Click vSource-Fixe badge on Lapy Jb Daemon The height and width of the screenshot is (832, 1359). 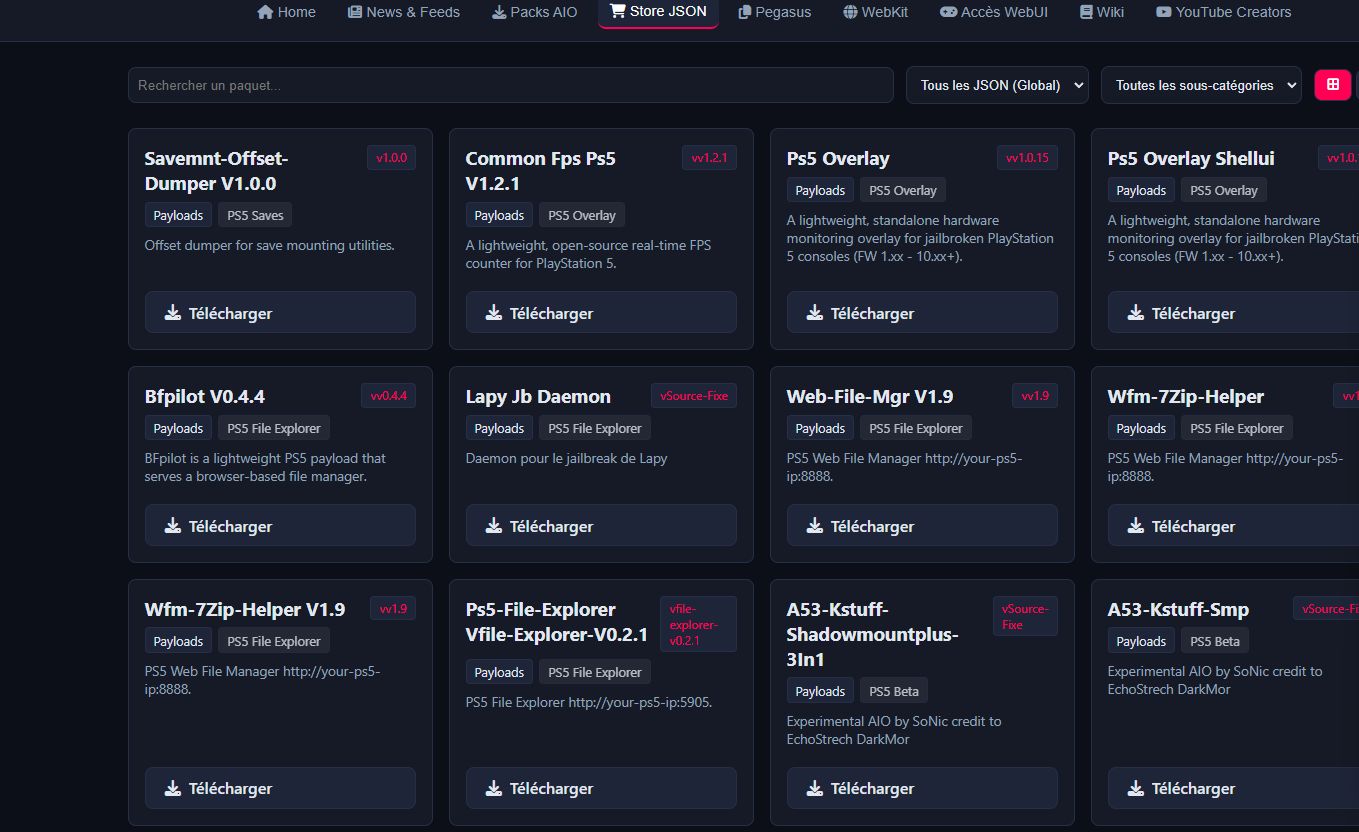coord(694,396)
